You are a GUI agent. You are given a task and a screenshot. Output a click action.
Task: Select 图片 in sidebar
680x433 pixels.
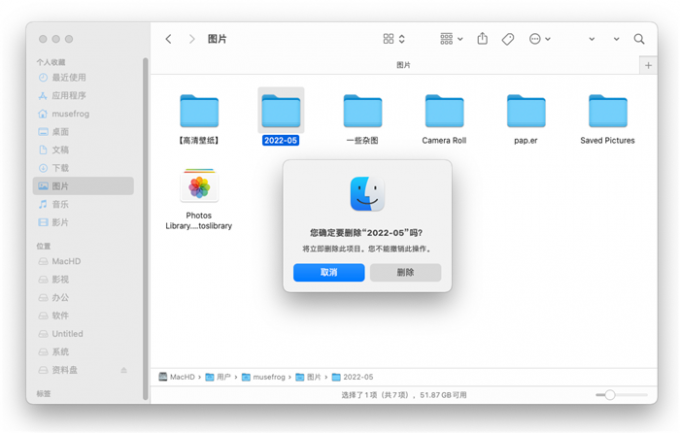pyautogui.click(x=83, y=186)
